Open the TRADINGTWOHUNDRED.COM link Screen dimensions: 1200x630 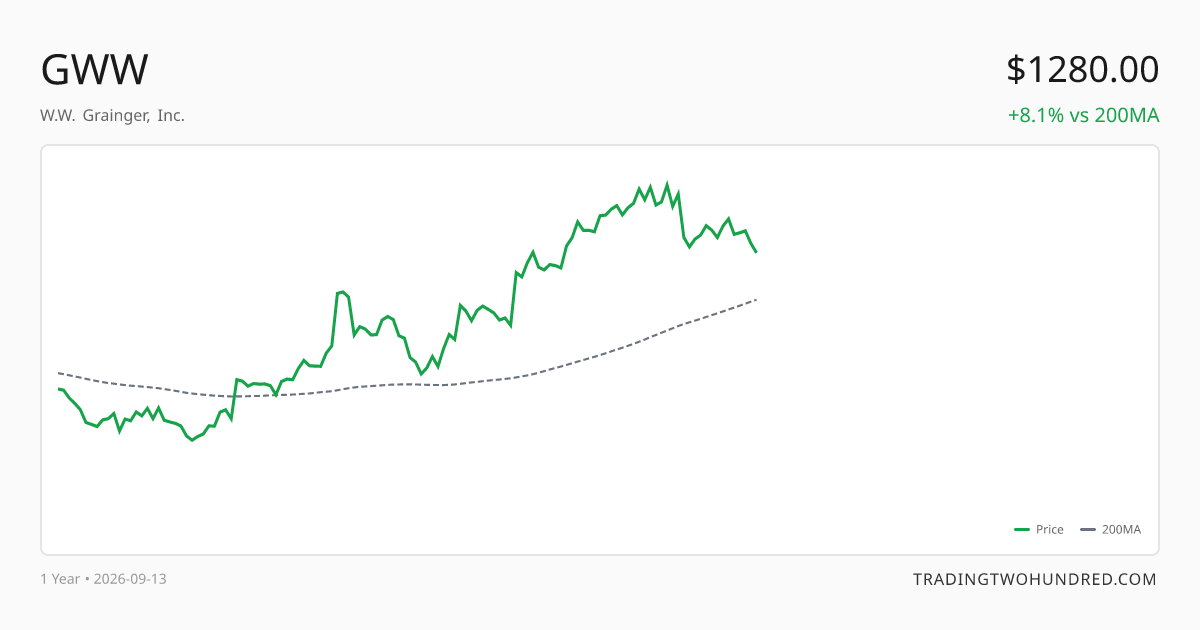tap(1035, 579)
